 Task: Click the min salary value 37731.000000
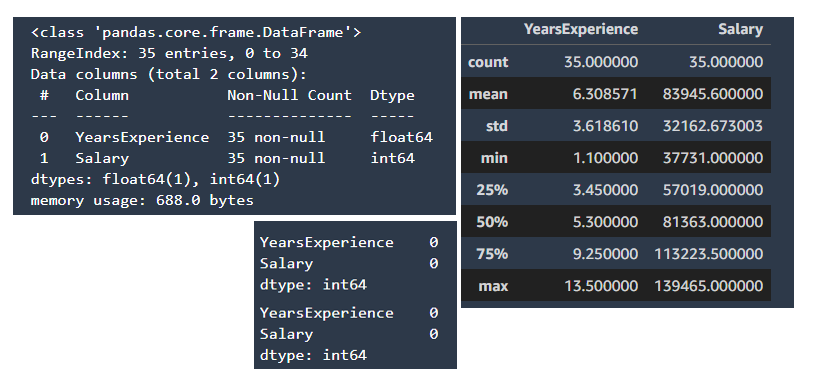[713, 158]
